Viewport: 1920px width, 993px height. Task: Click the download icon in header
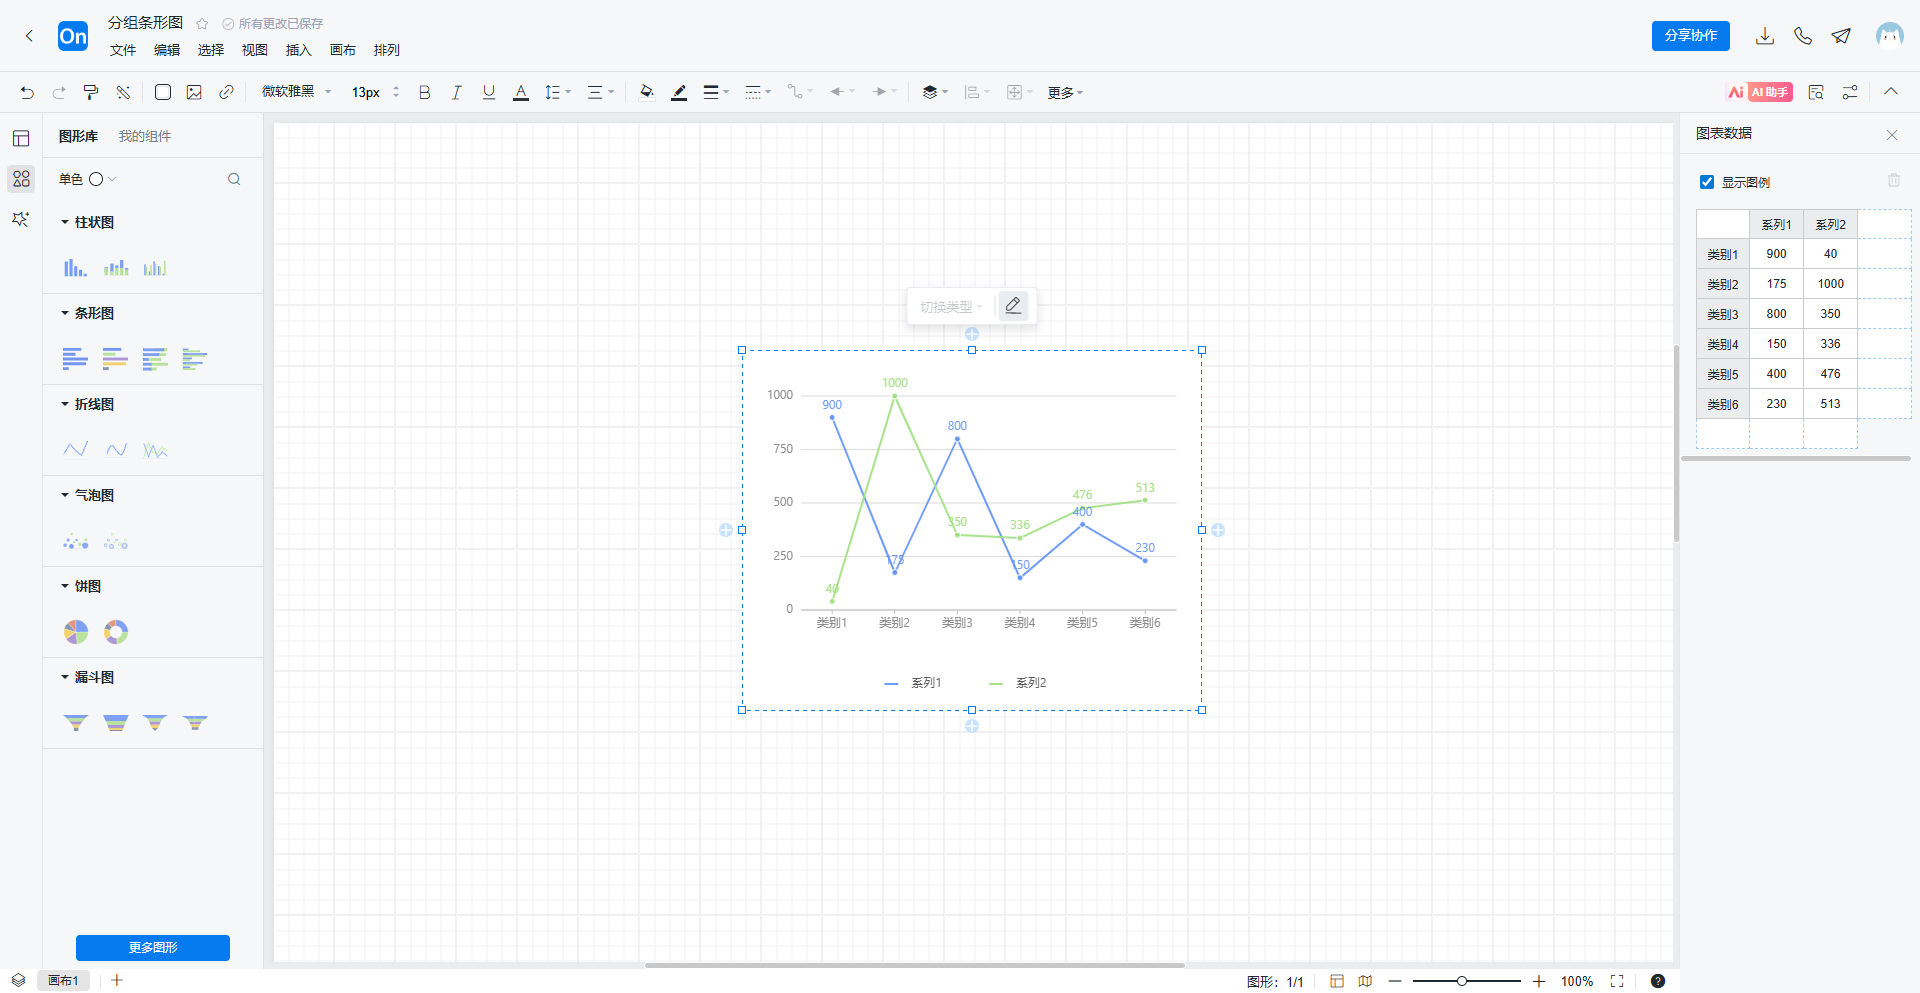[x=1765, y=36]
